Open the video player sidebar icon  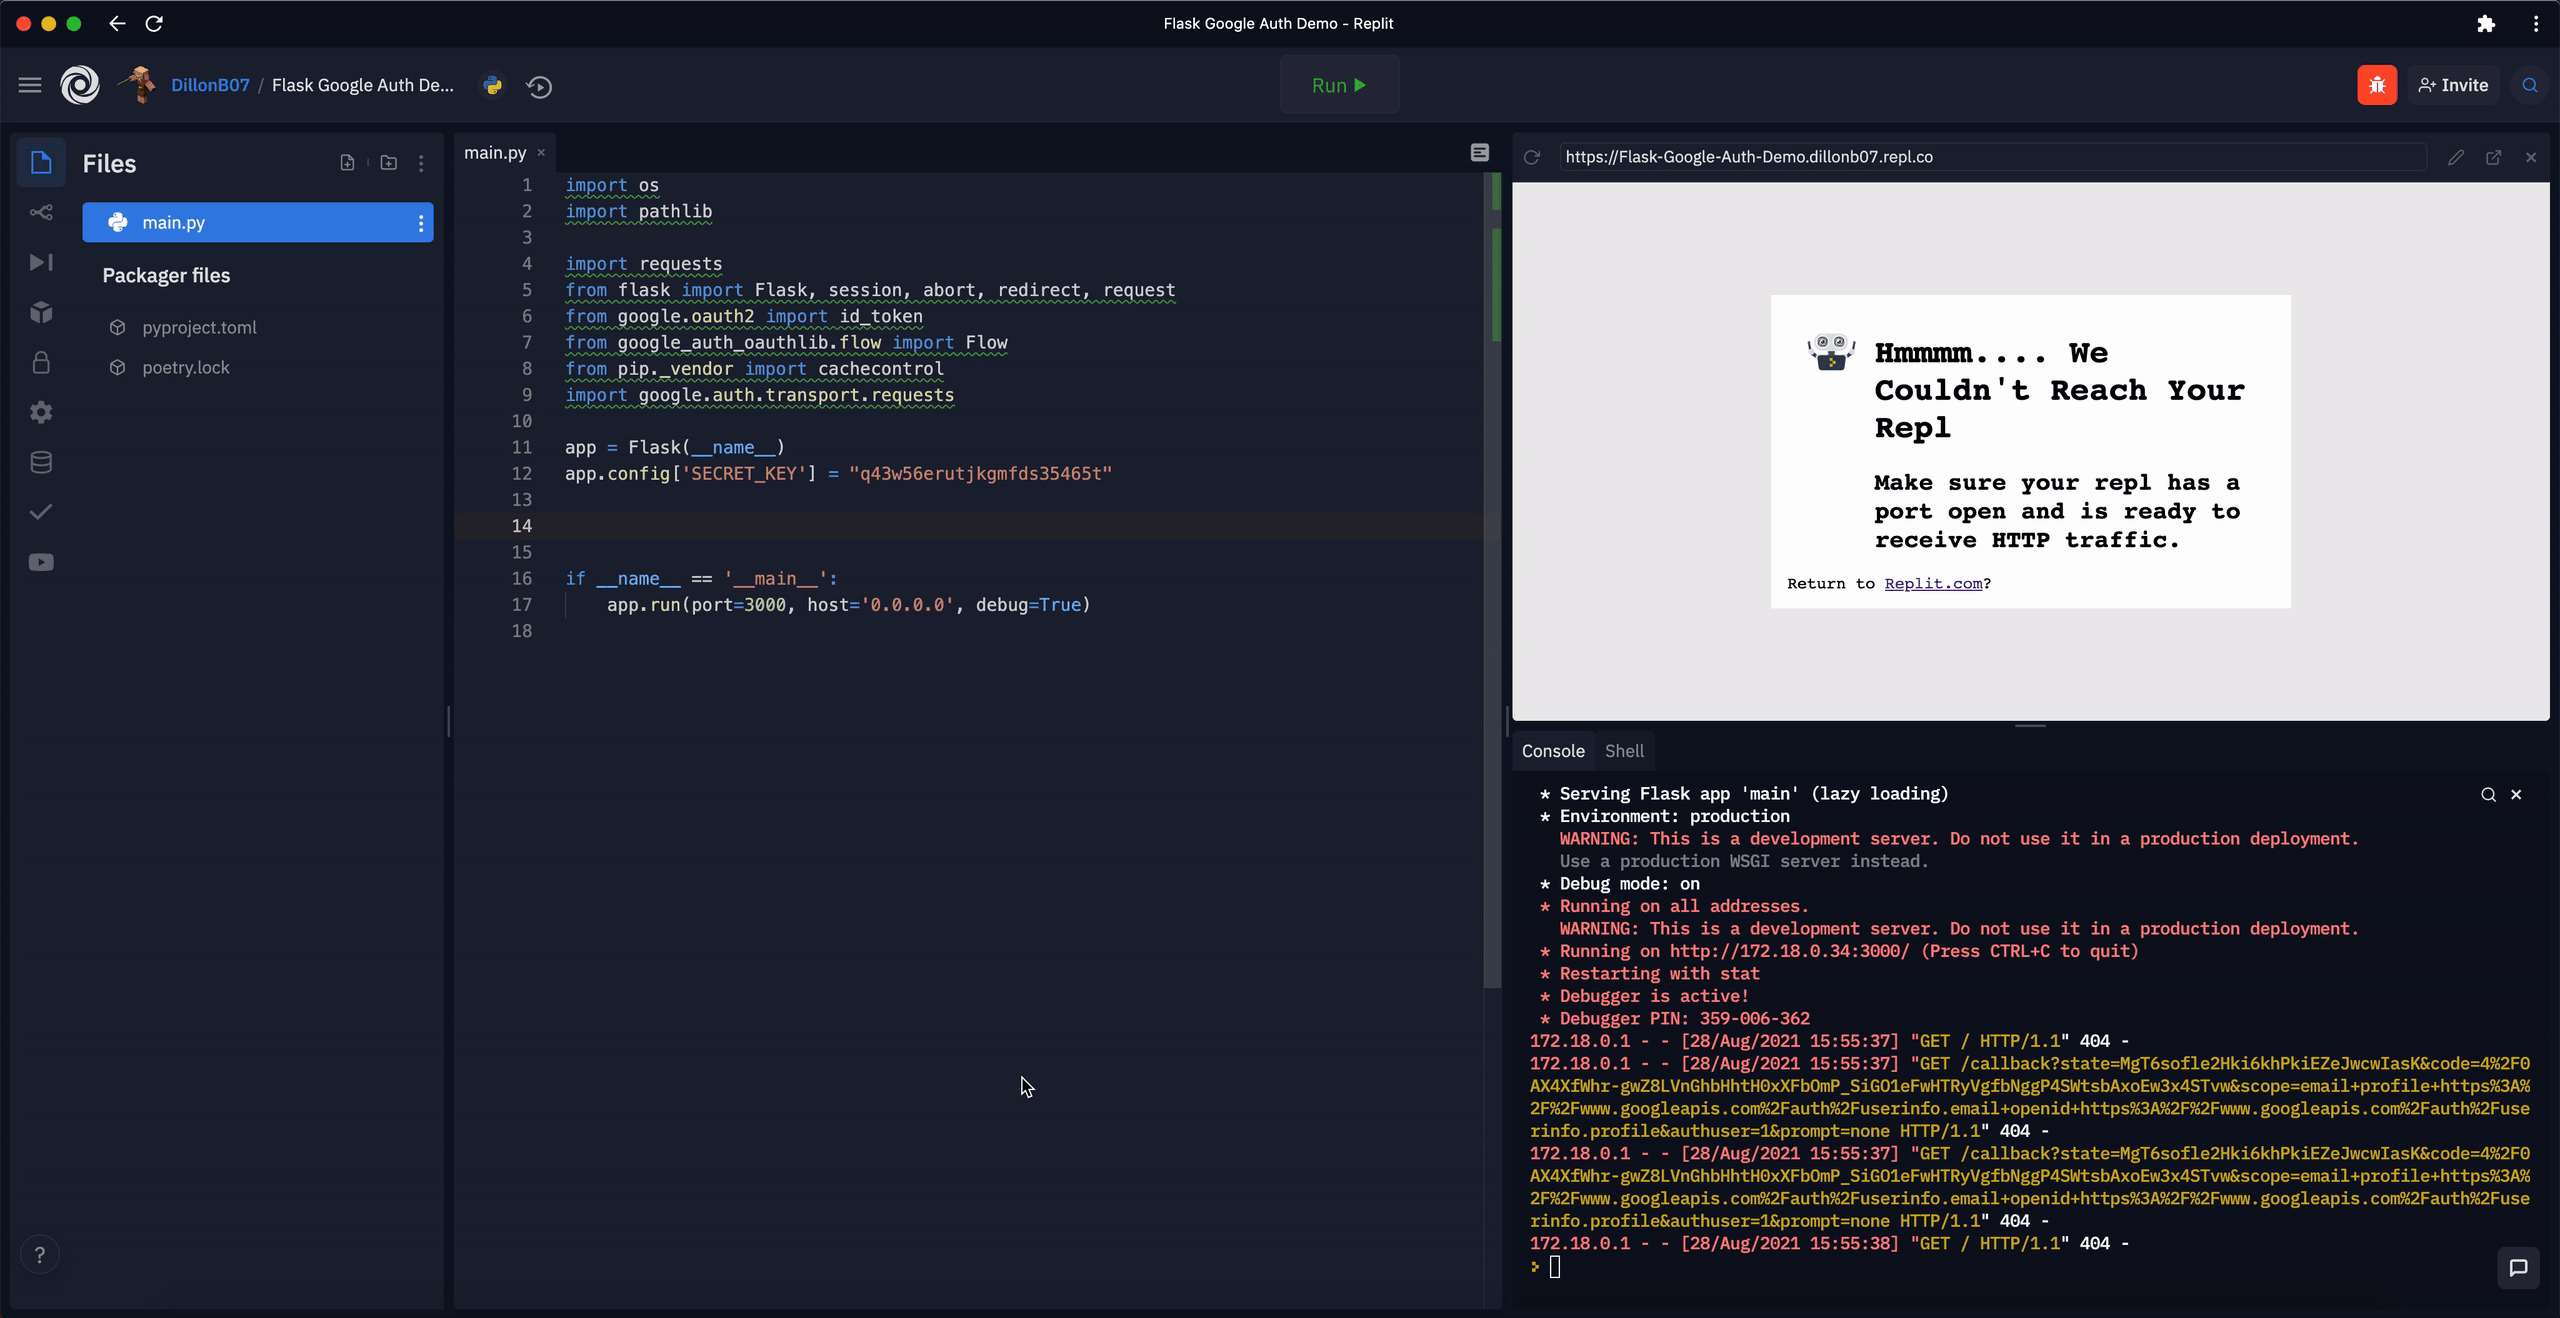(41, 562)
